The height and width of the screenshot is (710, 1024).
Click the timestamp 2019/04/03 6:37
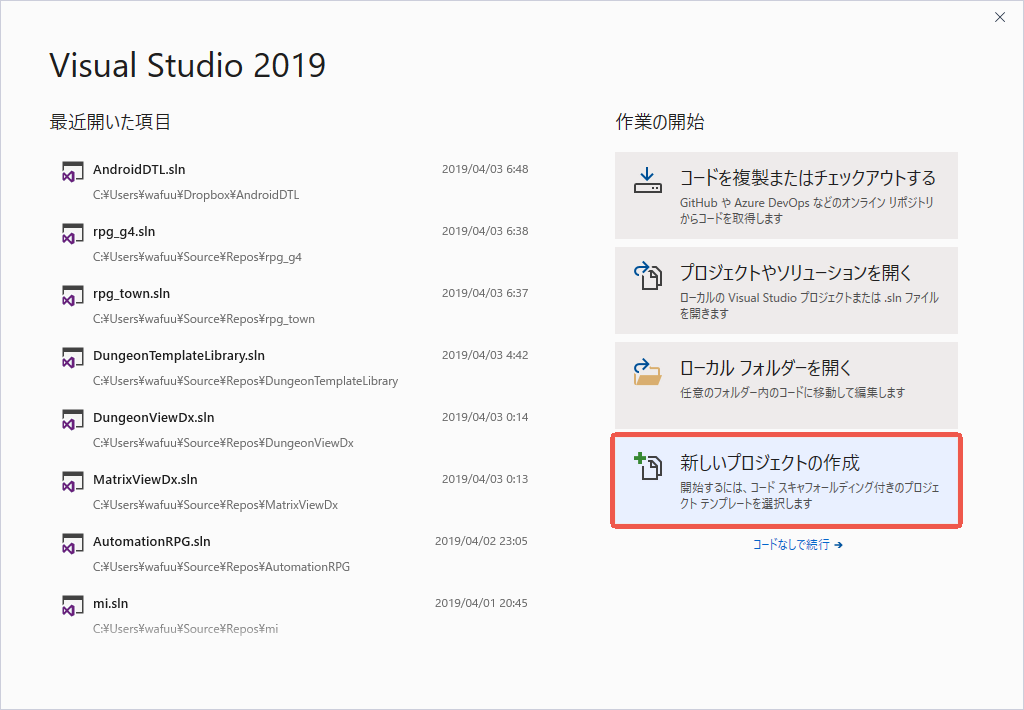[x=485, y=293]
